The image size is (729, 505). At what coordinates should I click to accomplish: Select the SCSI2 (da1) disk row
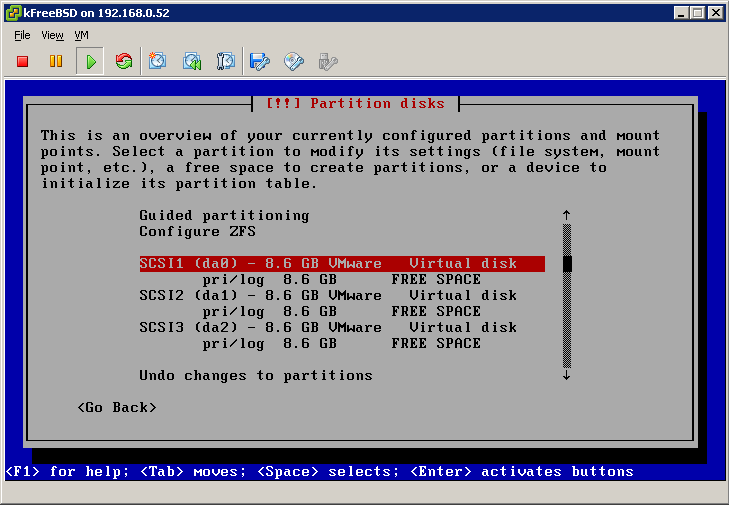click(328, 295)
